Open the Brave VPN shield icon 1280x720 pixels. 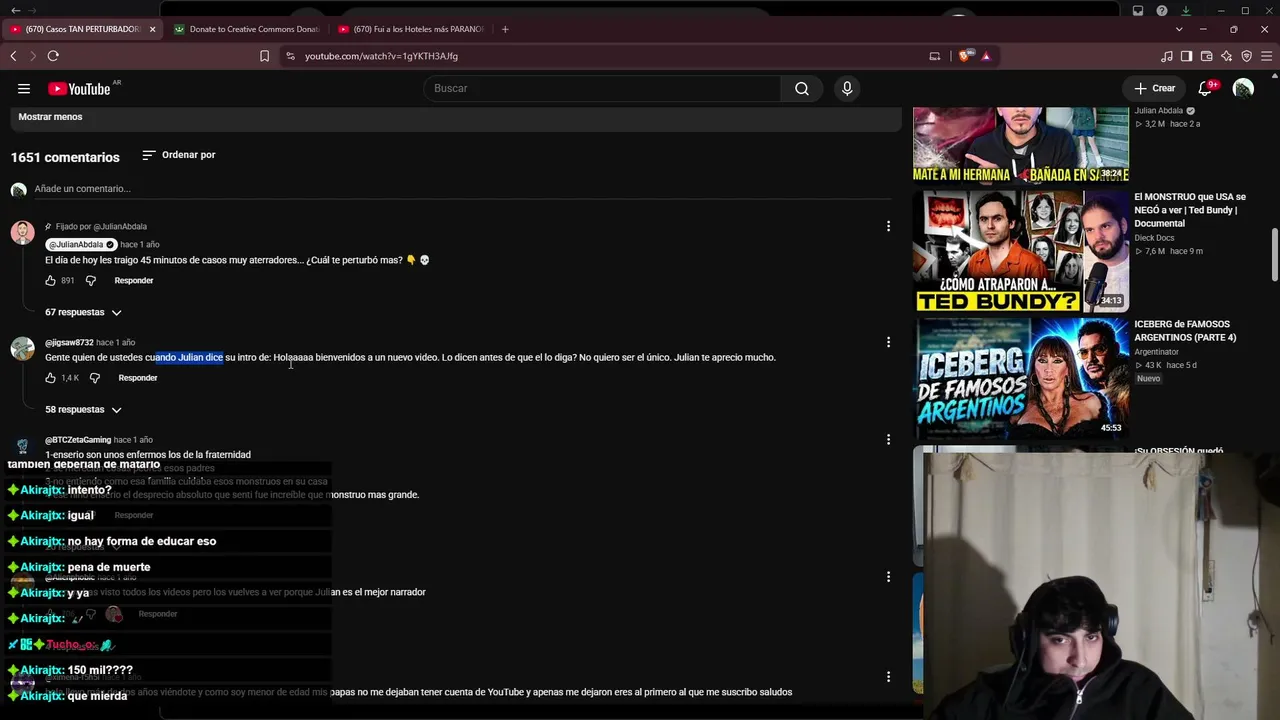coord(1247,56)
